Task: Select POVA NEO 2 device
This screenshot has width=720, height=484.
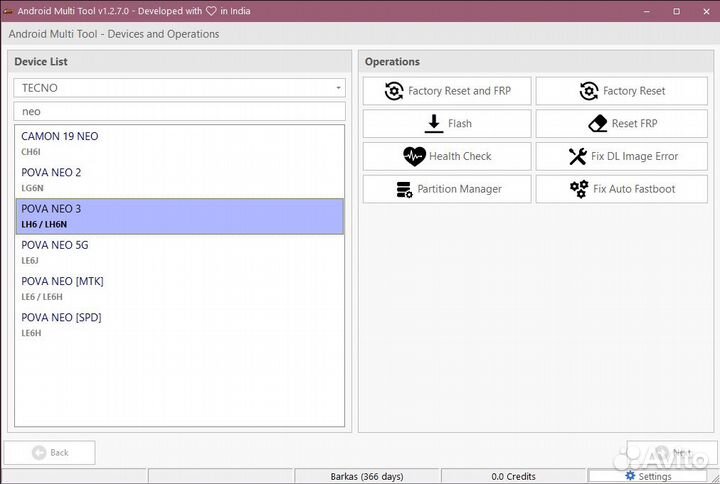Action: [180, 180]
